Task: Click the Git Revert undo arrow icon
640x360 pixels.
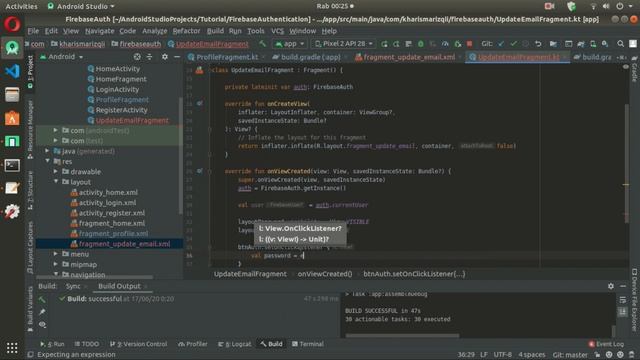Action: point(538,44)
